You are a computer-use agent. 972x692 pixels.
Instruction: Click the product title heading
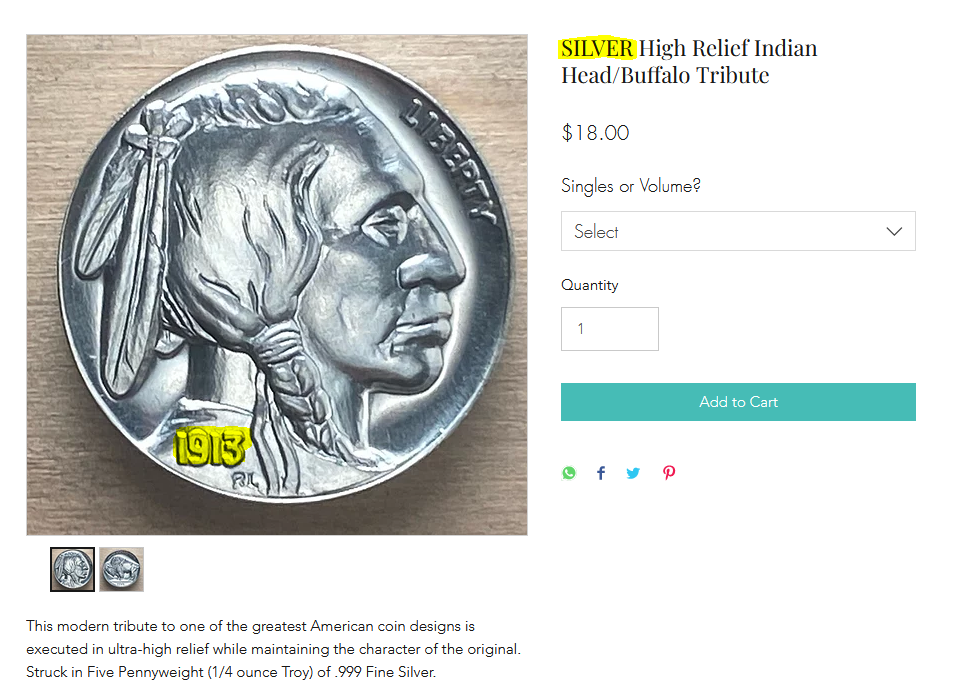pos(689,61)
